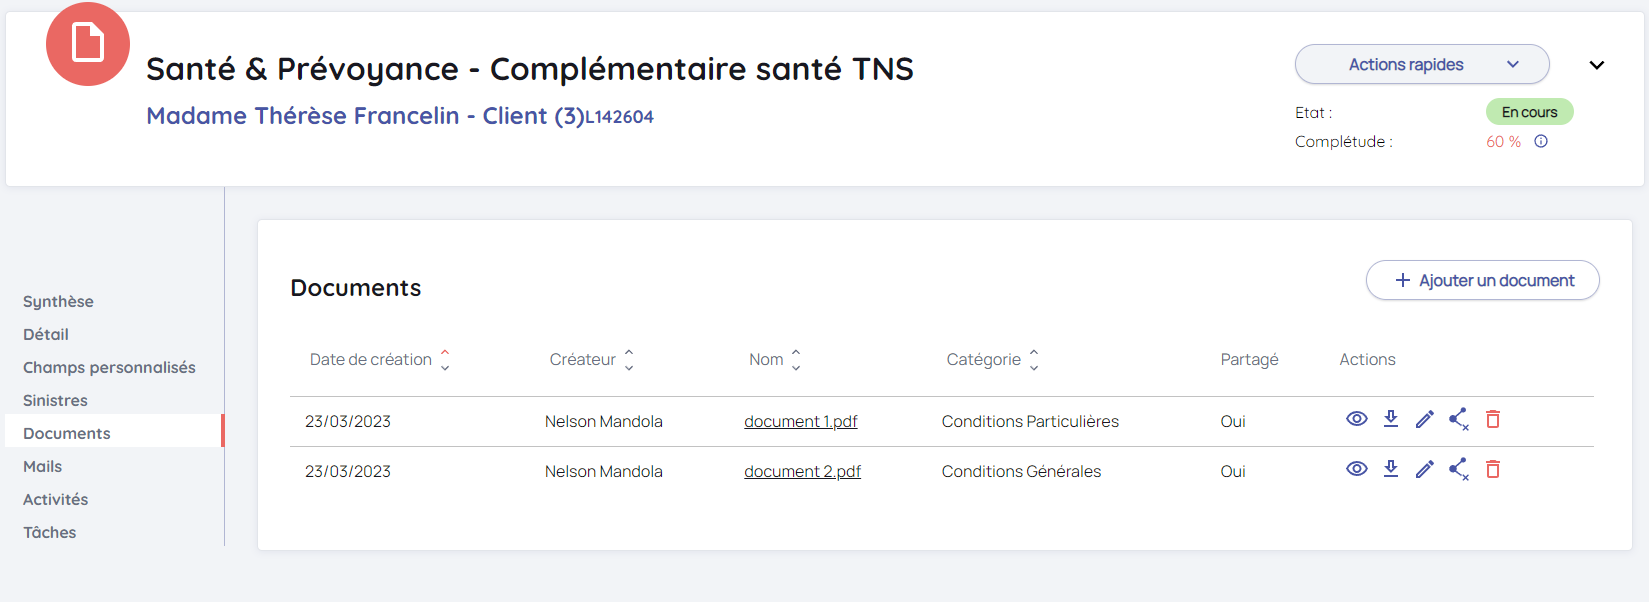Click the red contract document icon
This screenshot has width=1649, height=602.
(88, 44)
